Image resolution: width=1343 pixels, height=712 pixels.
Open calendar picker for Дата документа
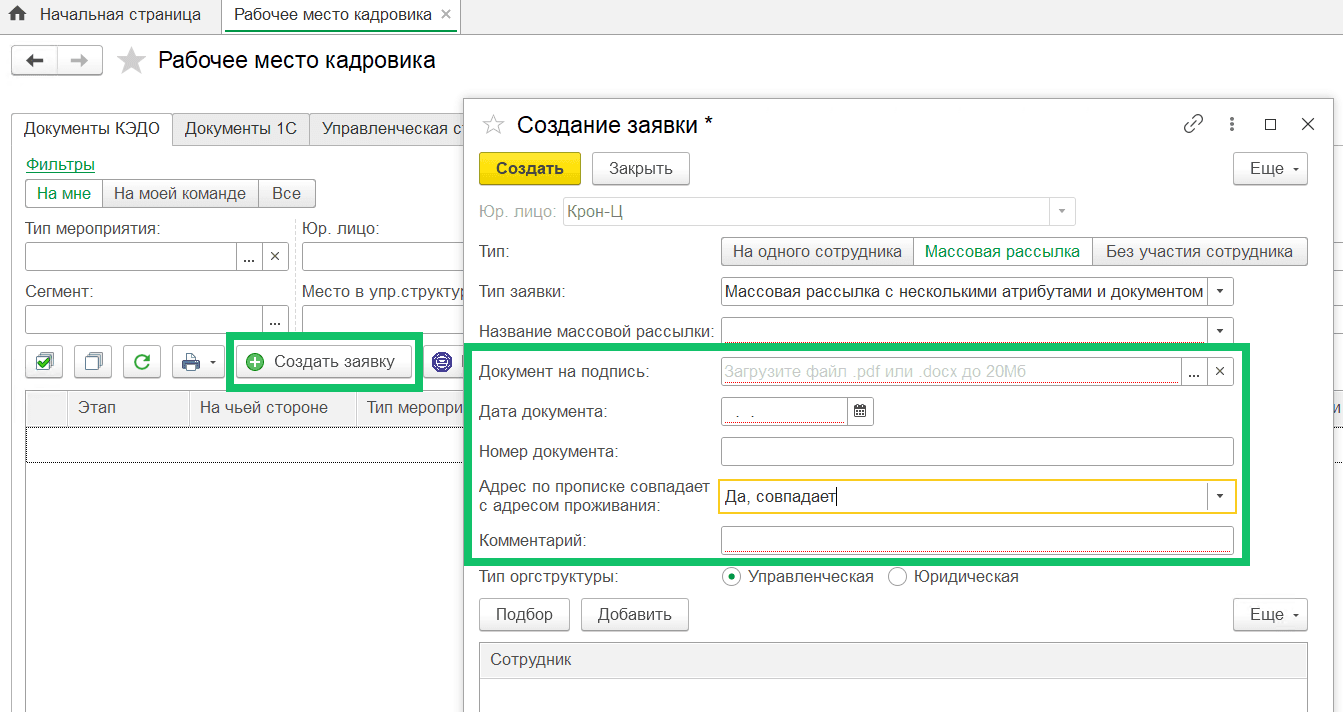(860, 411)
